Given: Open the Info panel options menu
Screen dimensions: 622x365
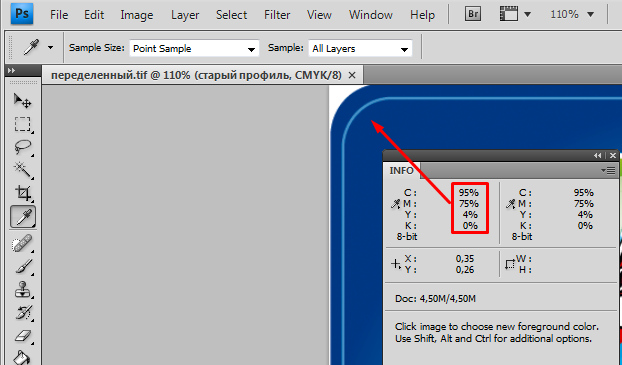Looking at the screenshot, I should pos(608,171).
